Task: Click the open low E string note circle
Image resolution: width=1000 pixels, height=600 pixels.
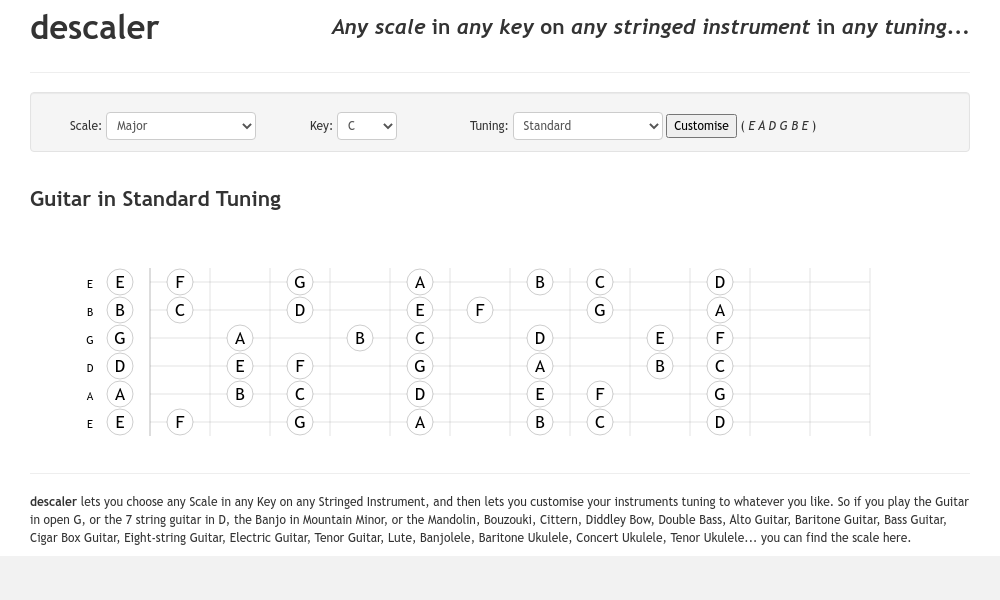Action: 120,422
